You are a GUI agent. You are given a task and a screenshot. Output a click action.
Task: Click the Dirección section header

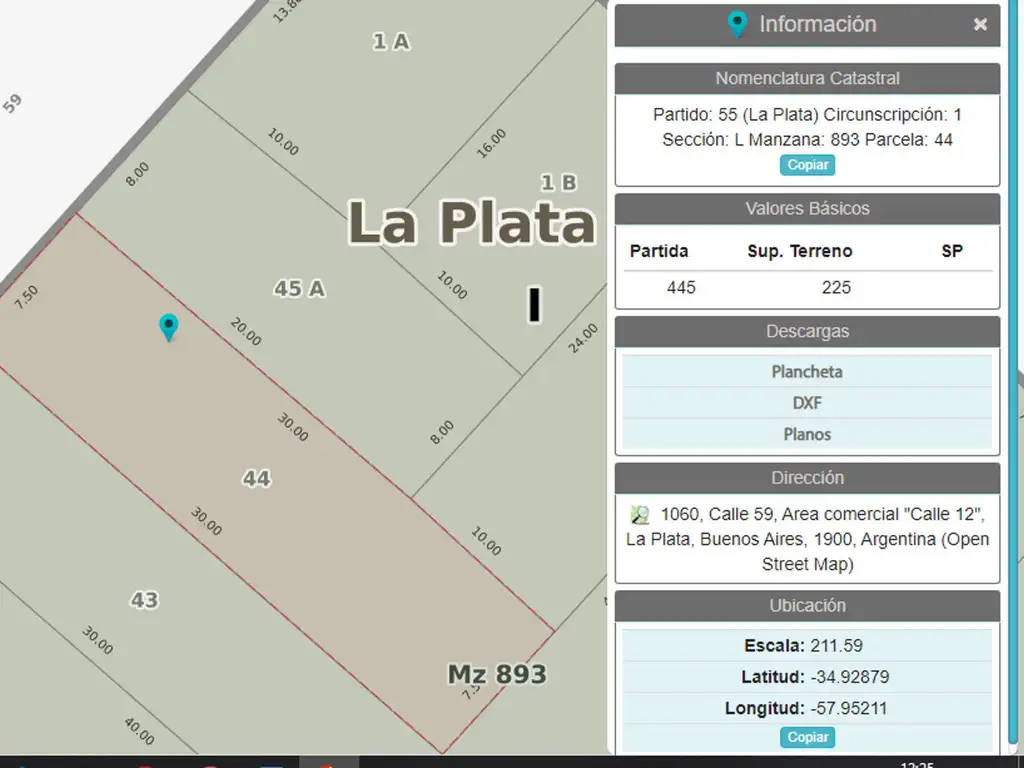tap(807, 478)
